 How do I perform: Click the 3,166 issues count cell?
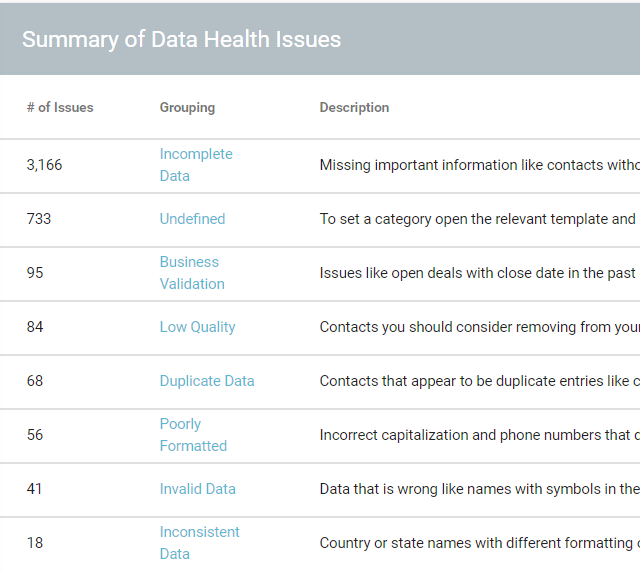[x=44, y=165]
